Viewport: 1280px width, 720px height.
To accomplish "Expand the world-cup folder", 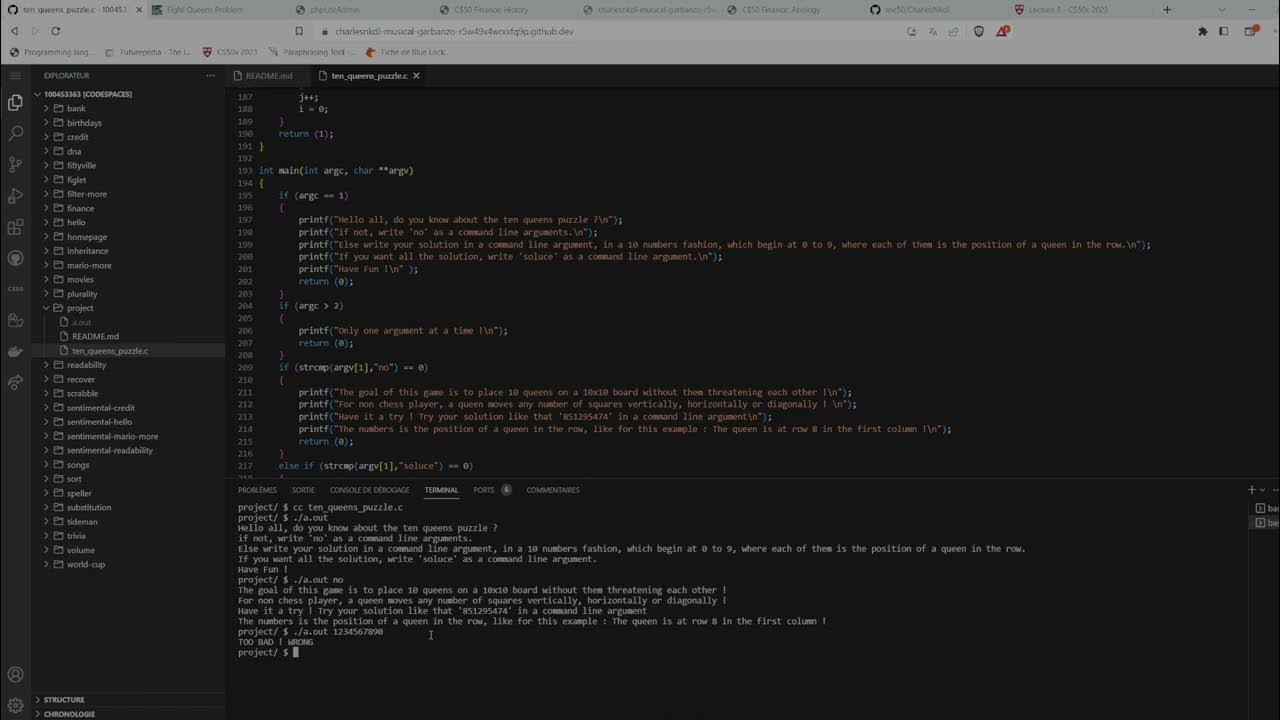I will 85,564.
